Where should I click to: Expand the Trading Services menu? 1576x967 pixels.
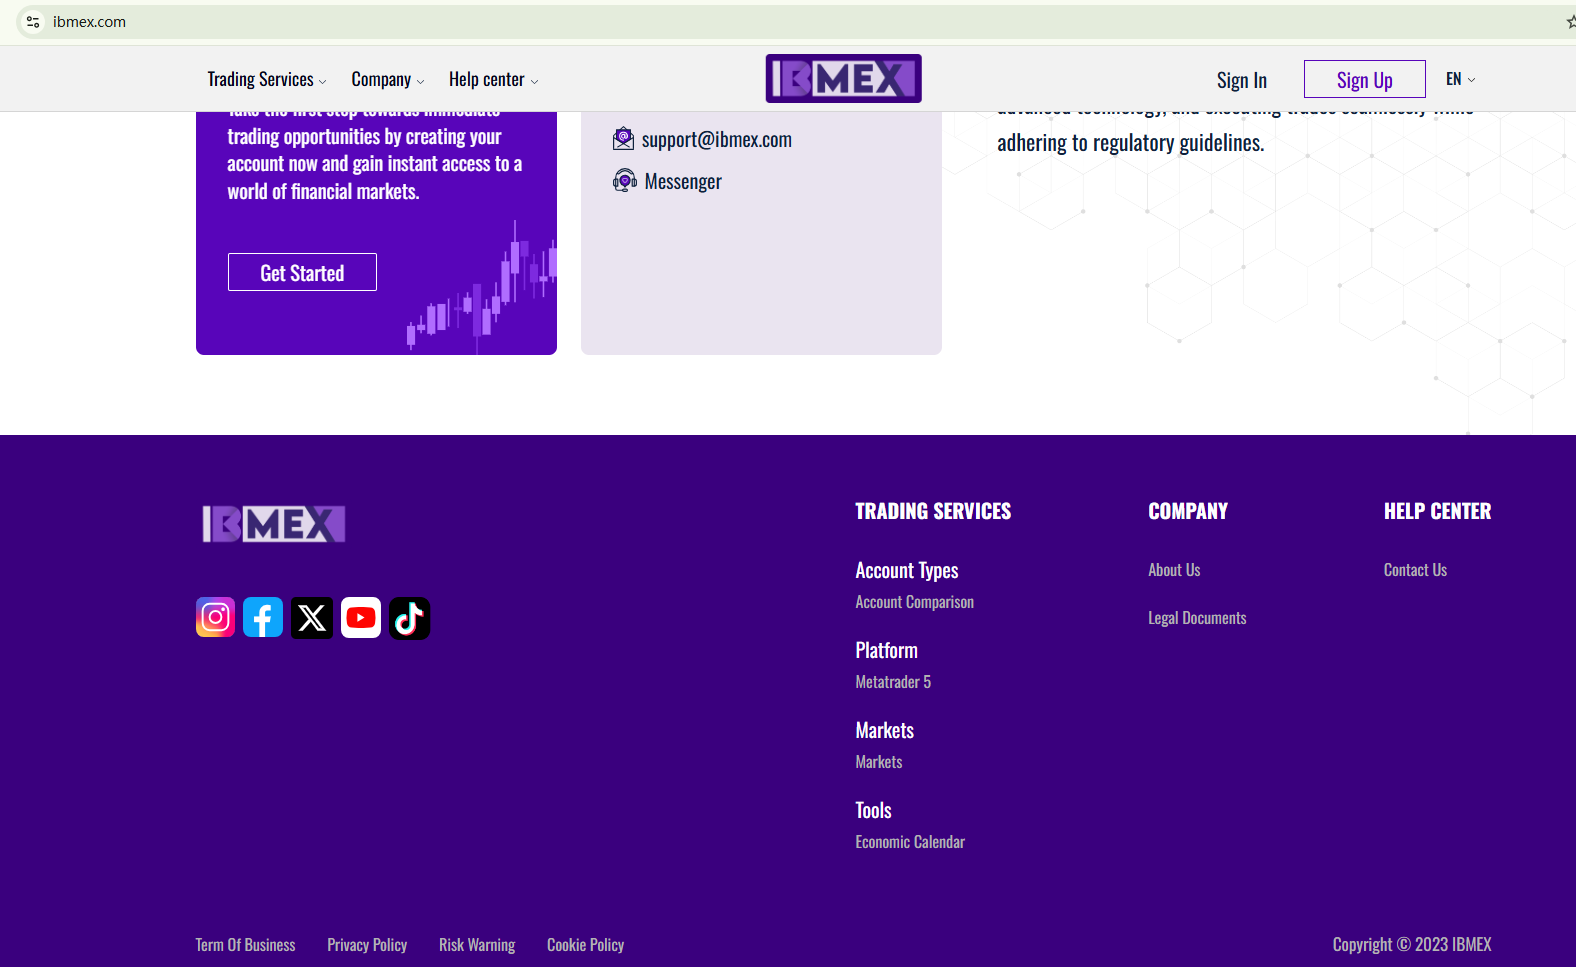click(x=267, y=80)
